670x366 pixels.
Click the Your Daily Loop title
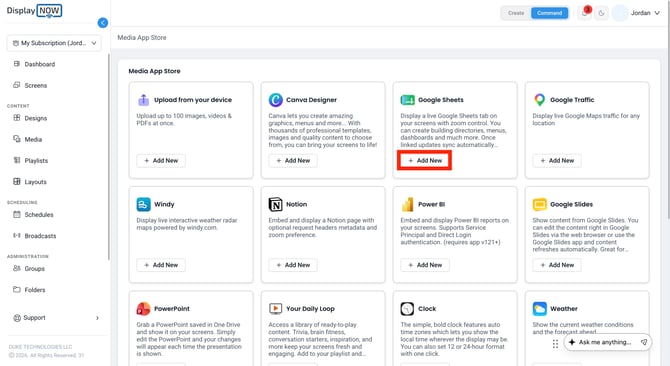point(310,309)
